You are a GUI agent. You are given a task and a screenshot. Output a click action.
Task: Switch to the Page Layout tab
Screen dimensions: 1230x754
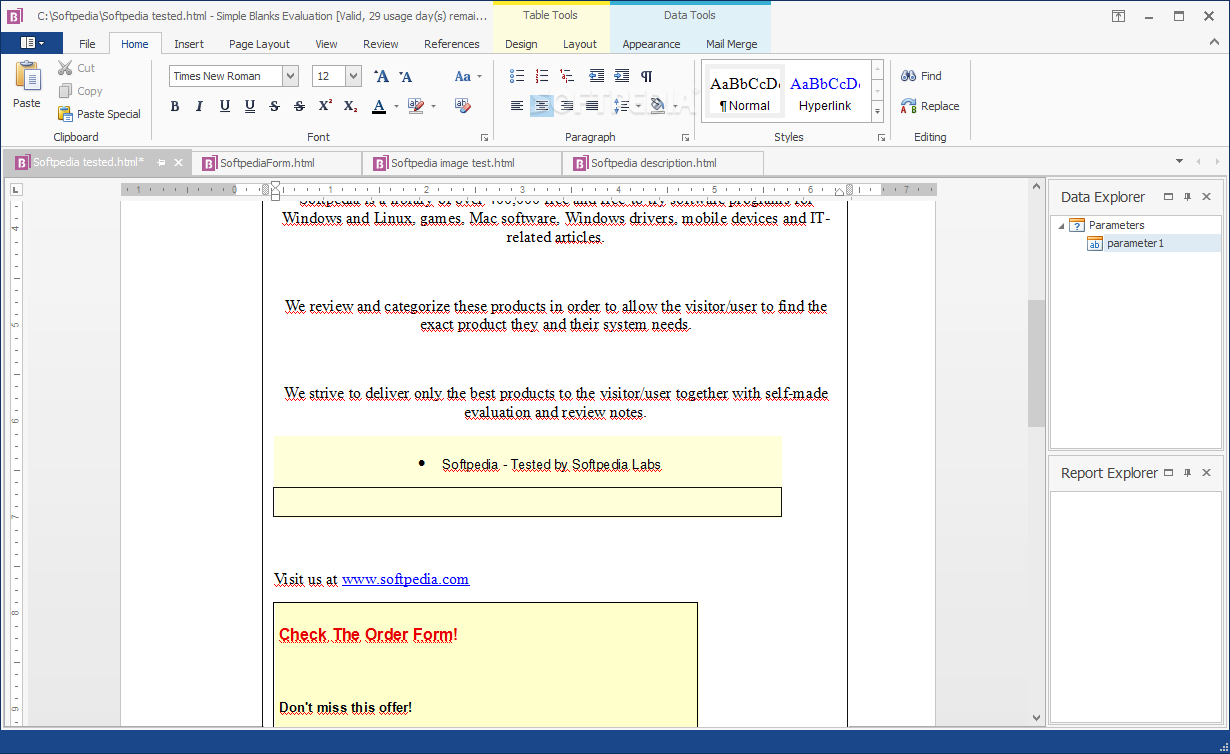tap(259, 44)
